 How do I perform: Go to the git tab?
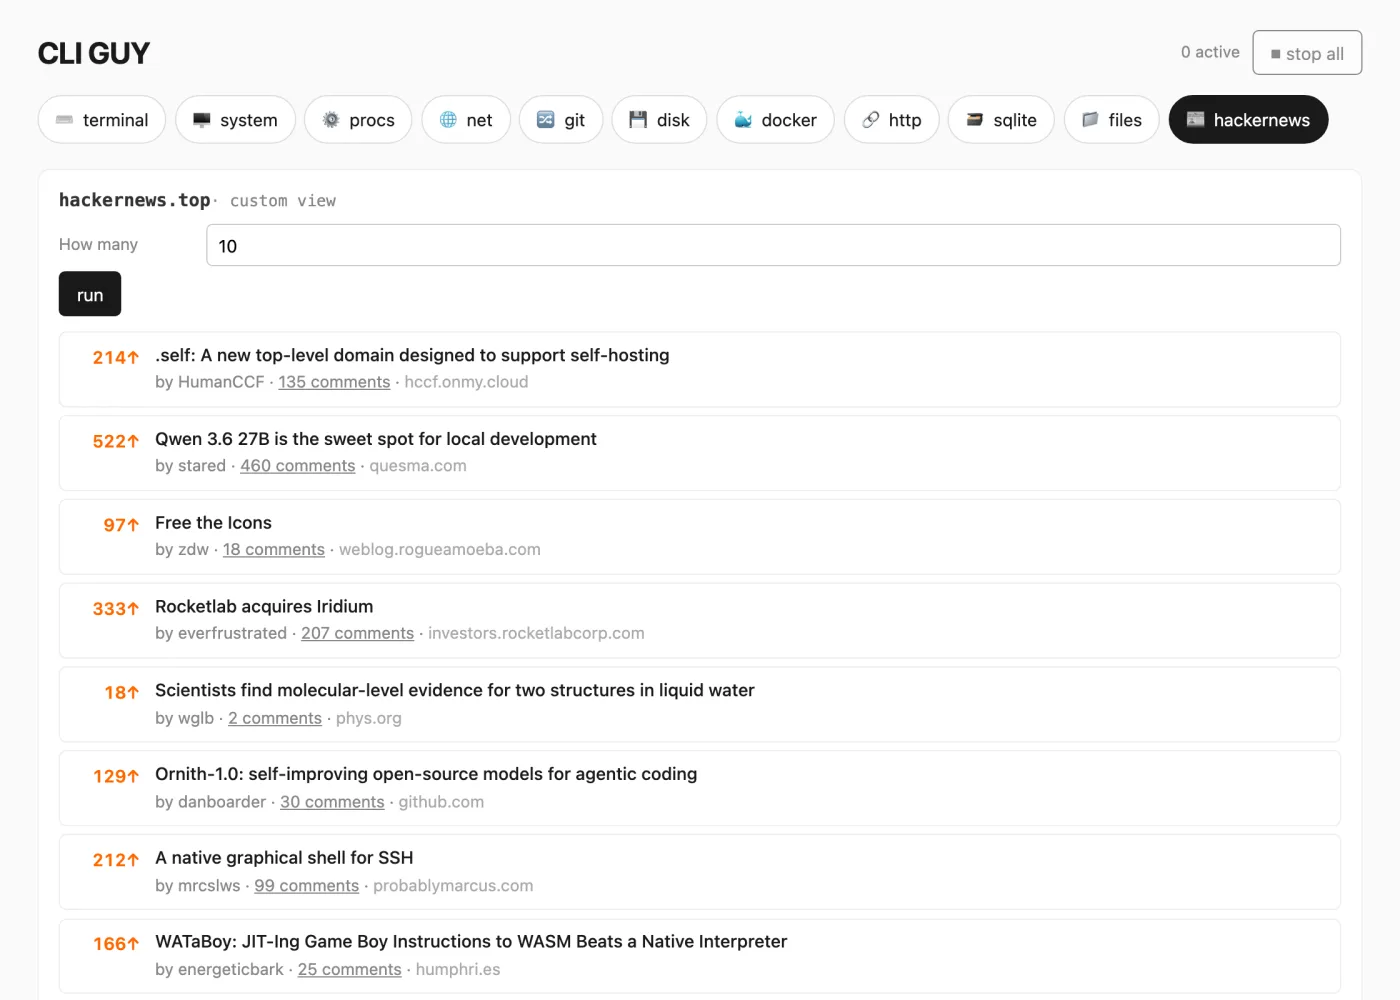[561, 120]
